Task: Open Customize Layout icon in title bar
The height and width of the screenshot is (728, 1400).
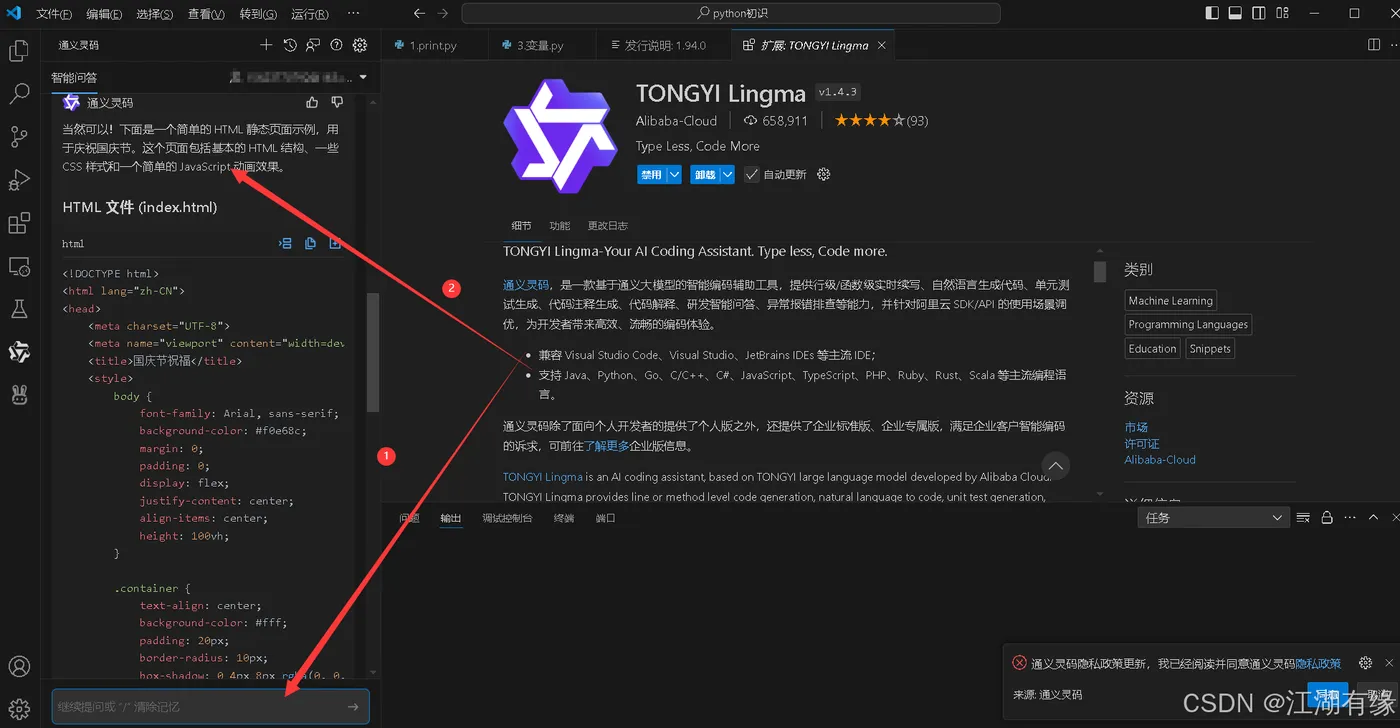Action: 1282,13
